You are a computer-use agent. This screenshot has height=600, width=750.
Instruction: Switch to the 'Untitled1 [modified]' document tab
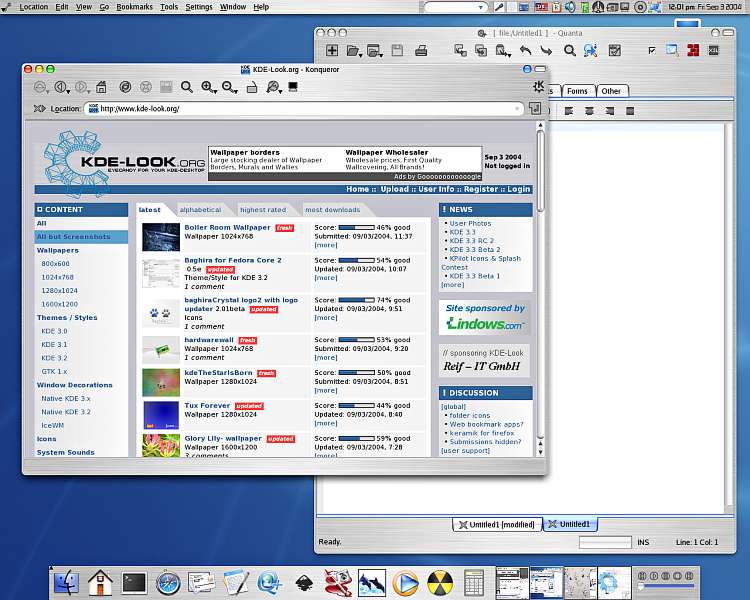click(496, 524)
